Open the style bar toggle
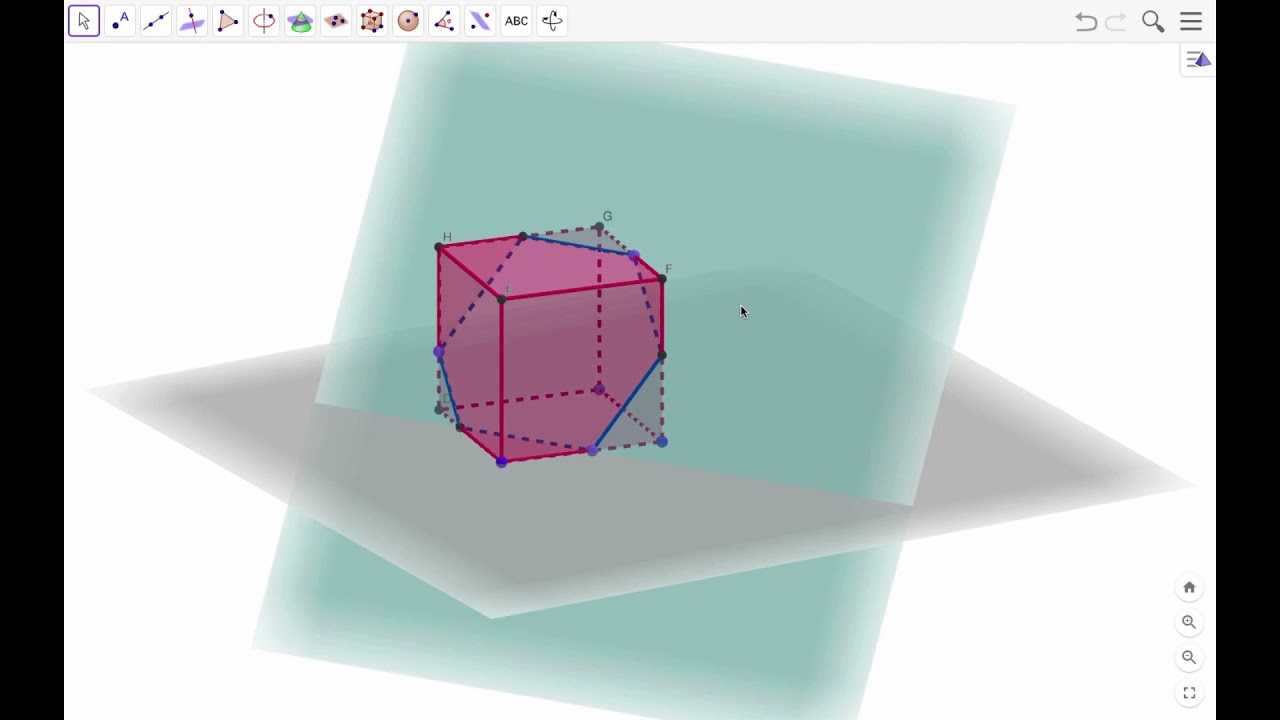This screenshot has height=720, width=1280. (1198, 60)
